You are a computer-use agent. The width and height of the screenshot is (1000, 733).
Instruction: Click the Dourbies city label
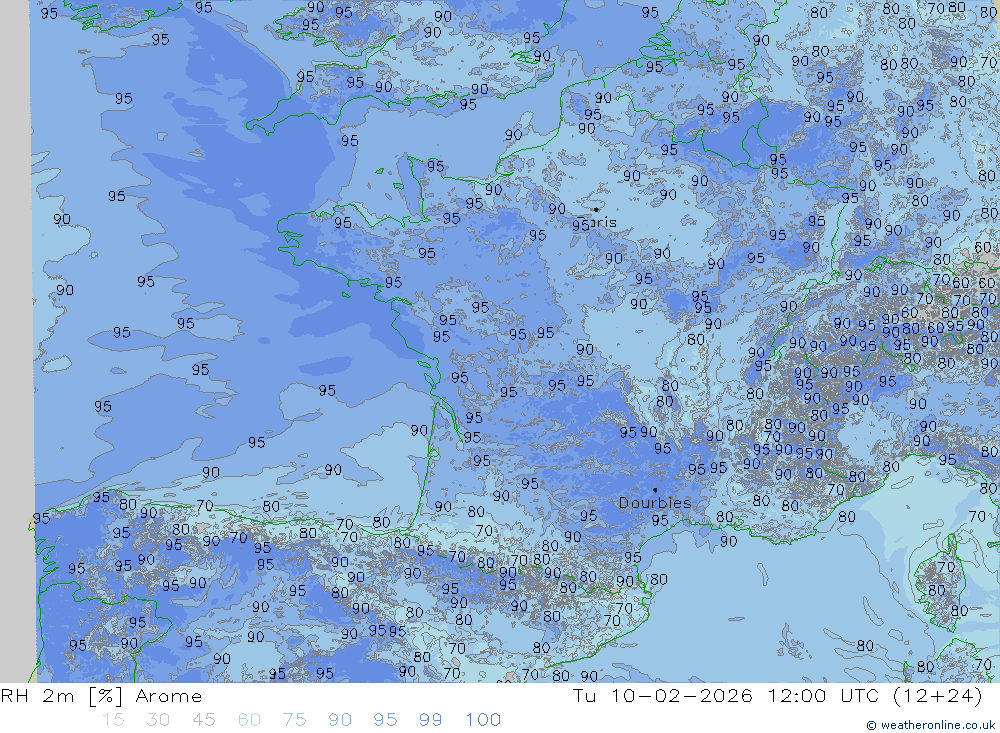[x=655, y=503]
